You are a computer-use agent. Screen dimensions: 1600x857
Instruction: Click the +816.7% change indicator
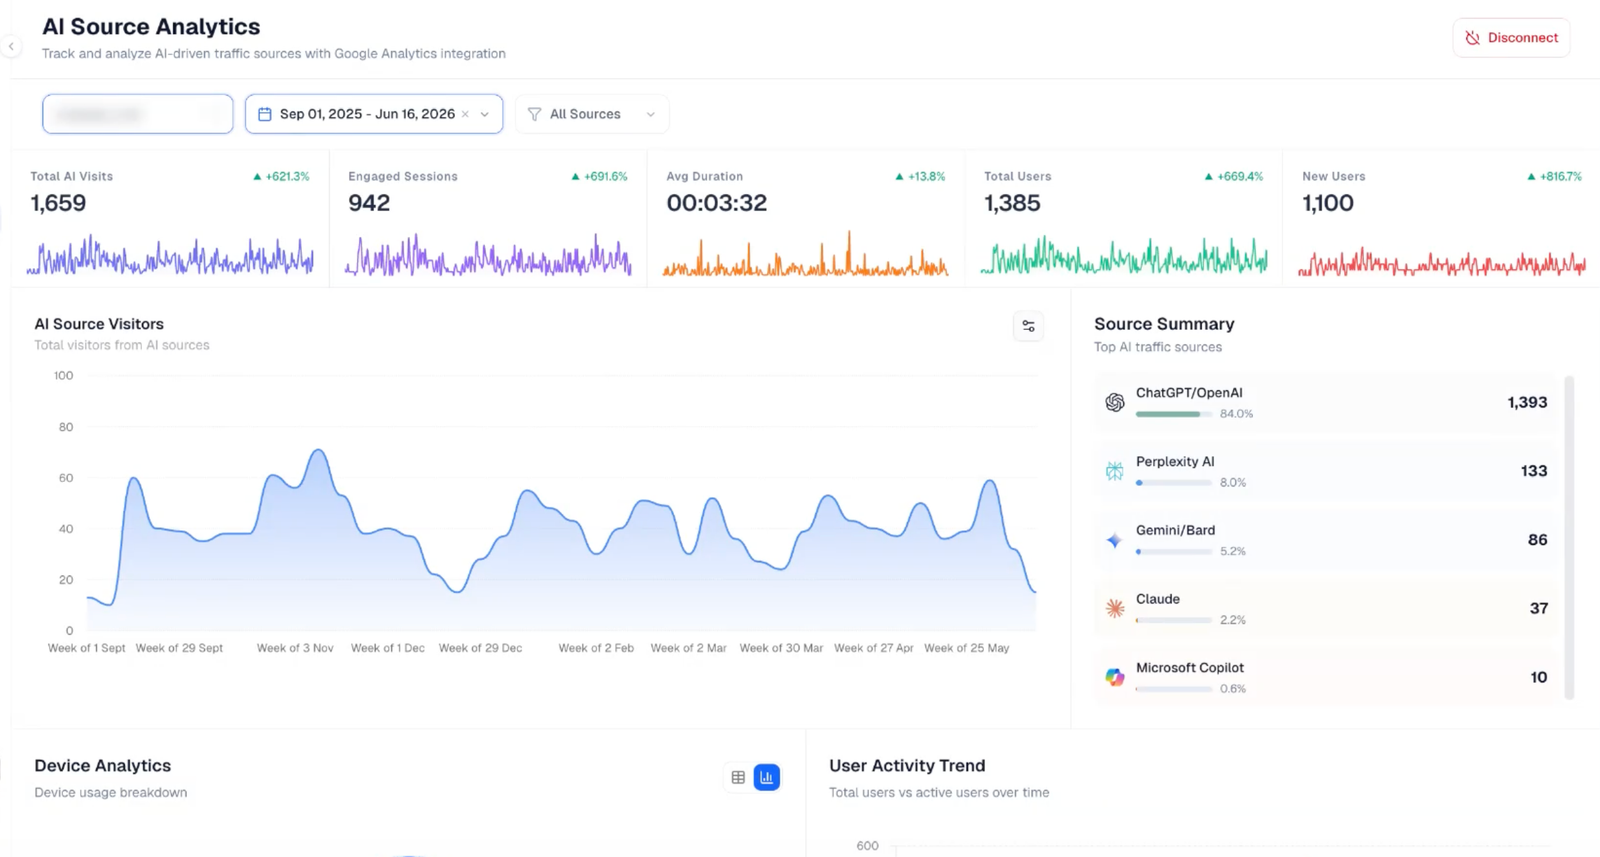point(1554,176)
